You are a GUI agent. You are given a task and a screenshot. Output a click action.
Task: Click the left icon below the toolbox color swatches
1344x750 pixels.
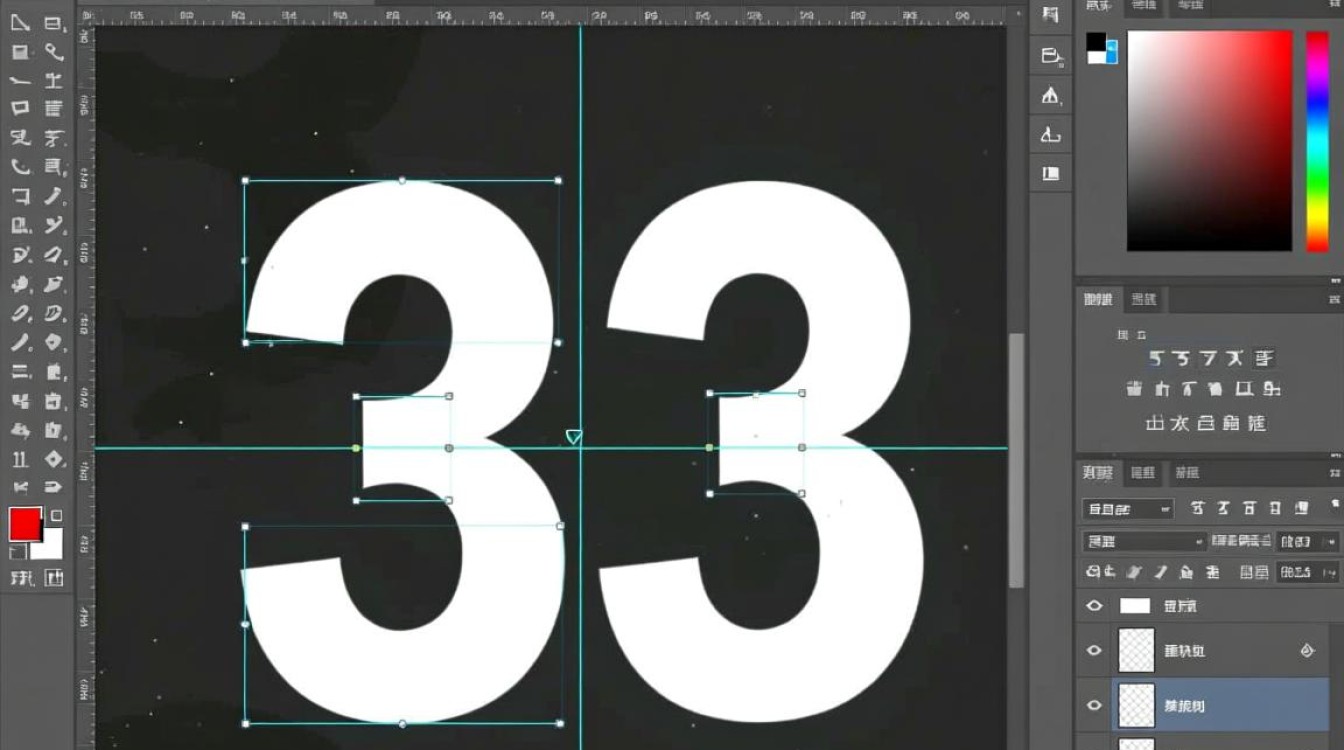click(x=20, y=578)
